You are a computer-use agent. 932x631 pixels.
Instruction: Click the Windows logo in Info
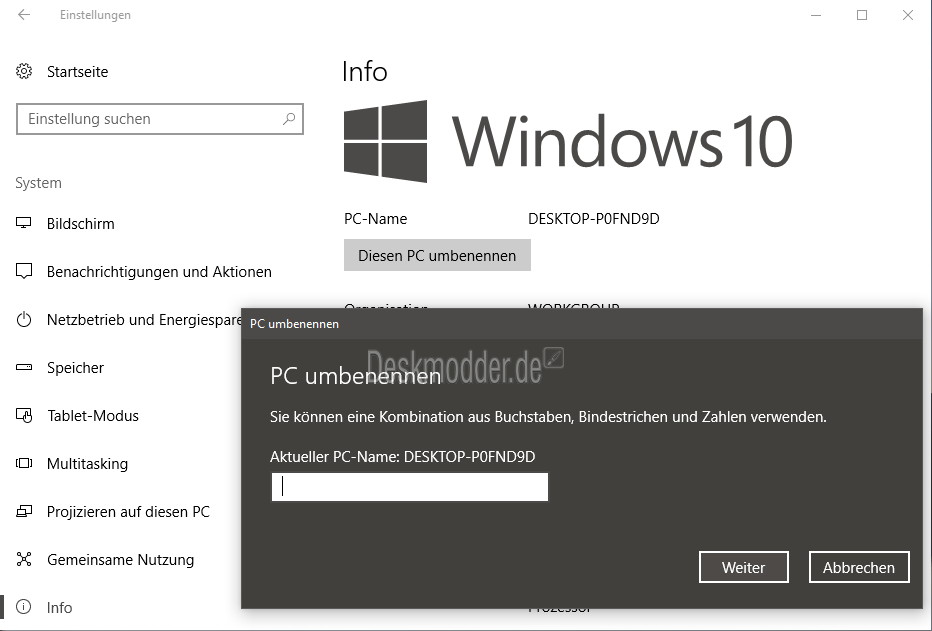tap(385, 141)
